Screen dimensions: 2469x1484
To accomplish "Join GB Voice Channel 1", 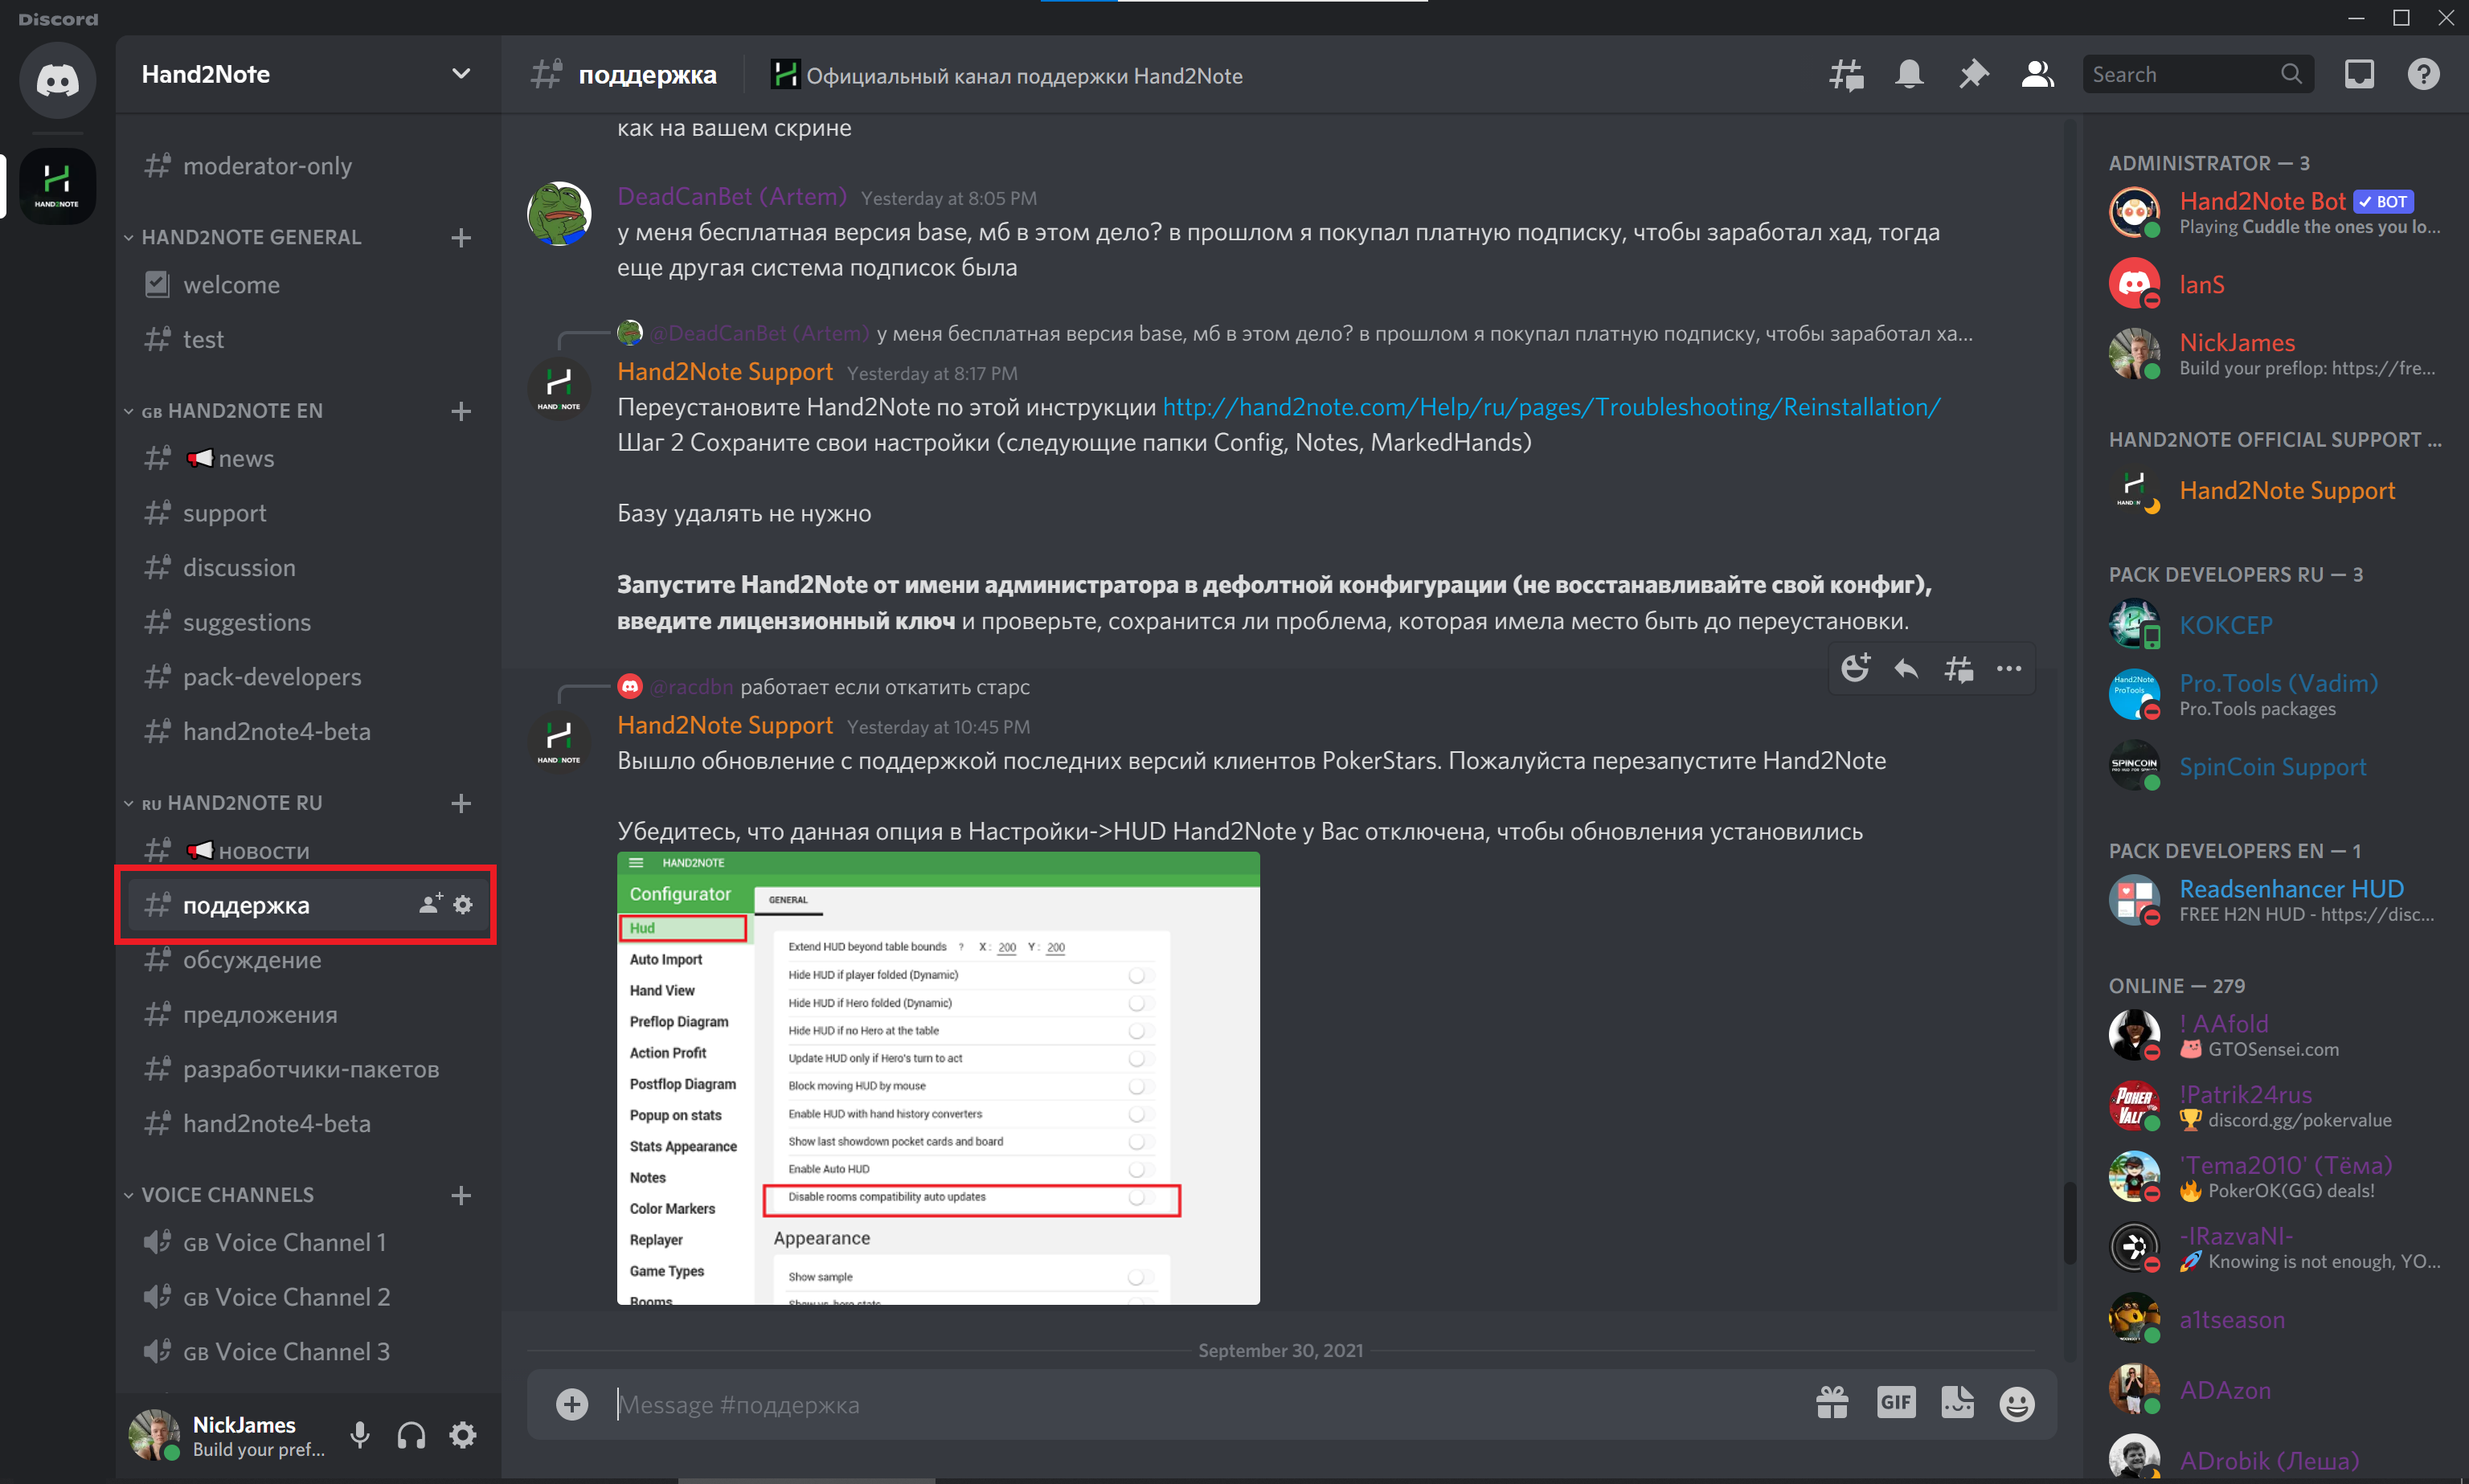I will click(x=308, y=1243).
